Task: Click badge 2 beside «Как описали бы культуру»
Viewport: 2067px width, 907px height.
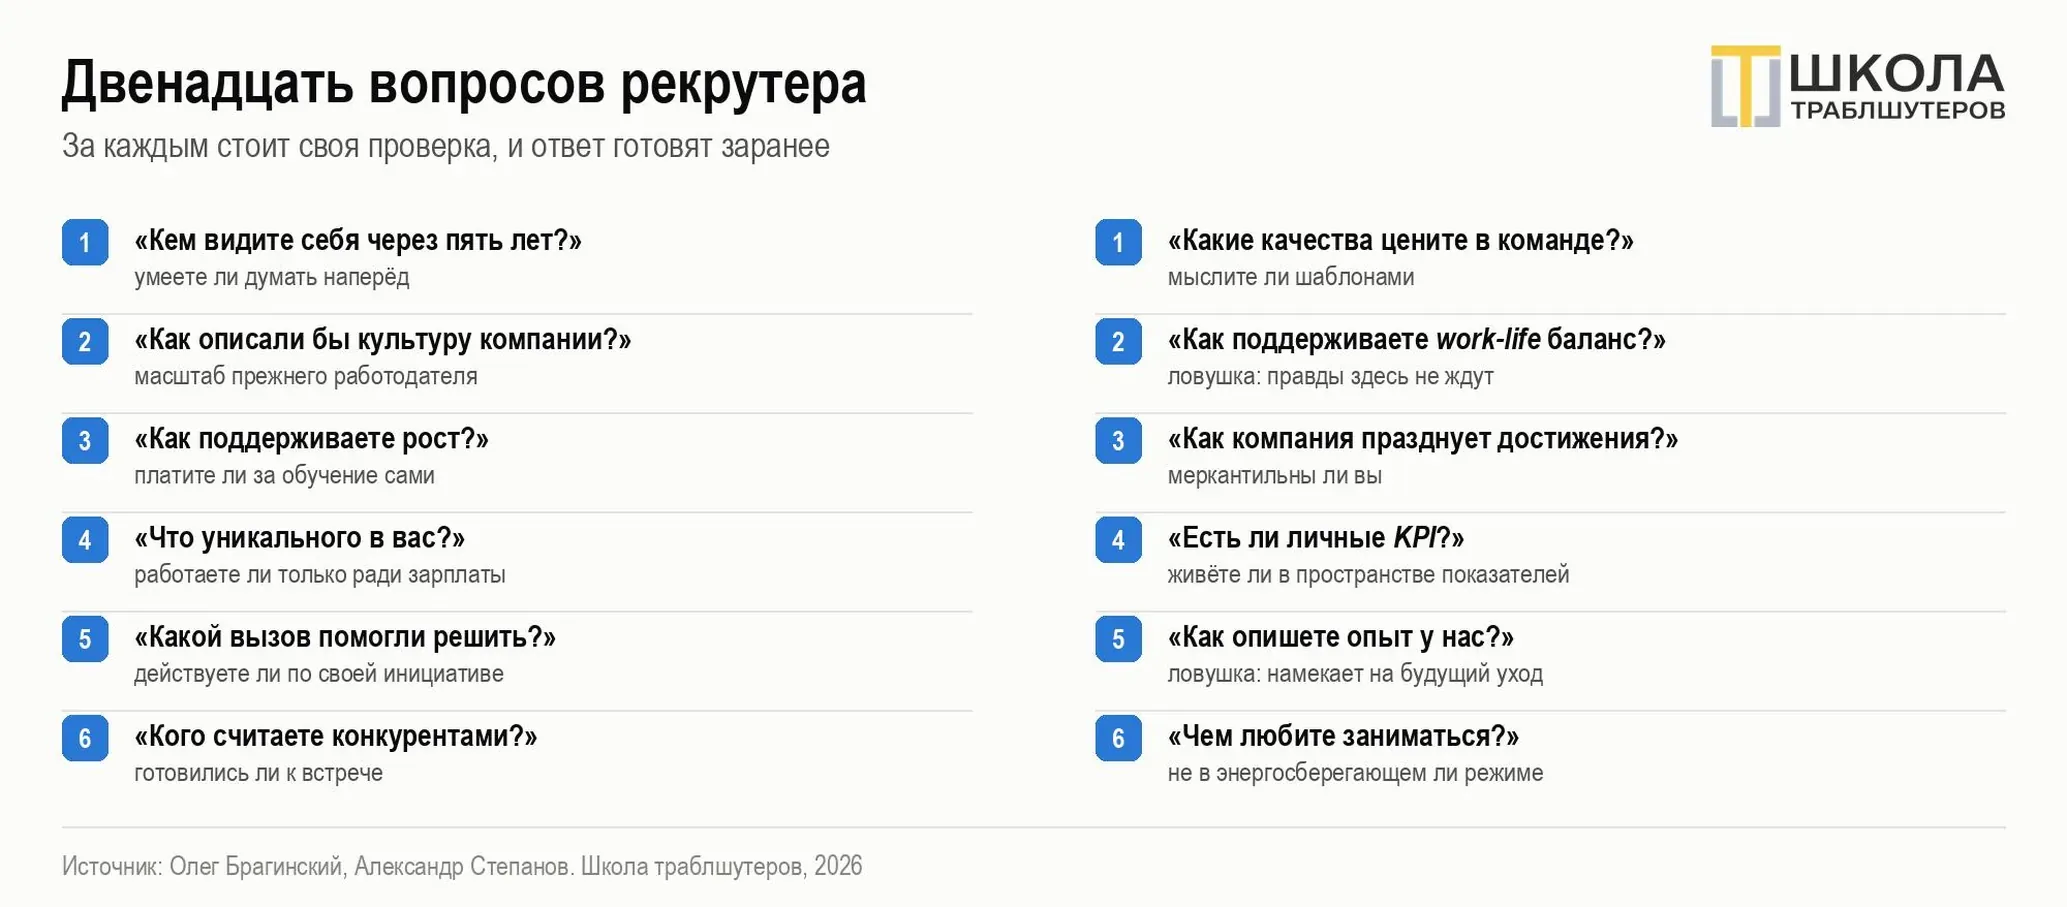Action: [85, 341]
